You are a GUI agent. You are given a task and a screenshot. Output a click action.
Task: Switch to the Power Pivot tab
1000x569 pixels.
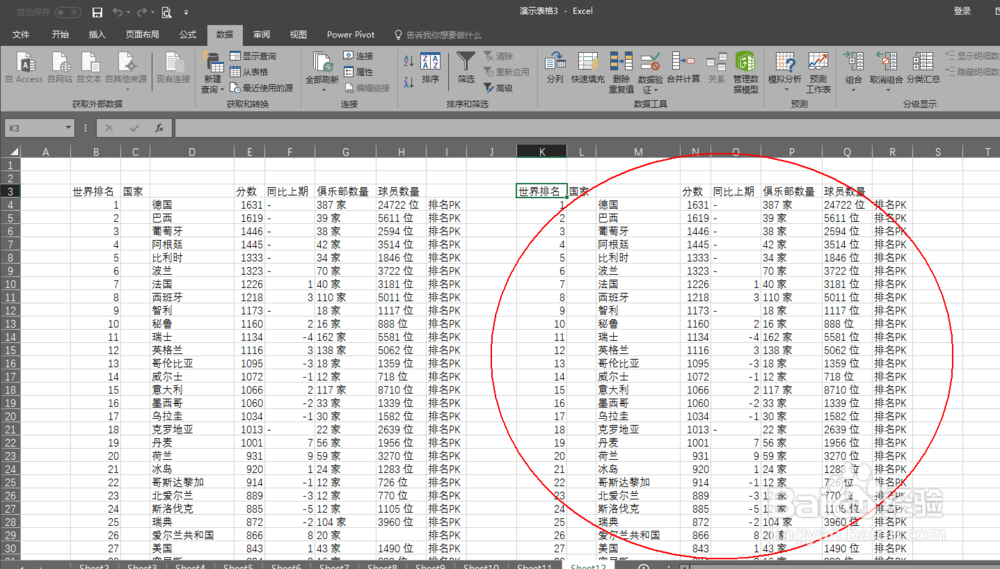click(x=351, y=34)
